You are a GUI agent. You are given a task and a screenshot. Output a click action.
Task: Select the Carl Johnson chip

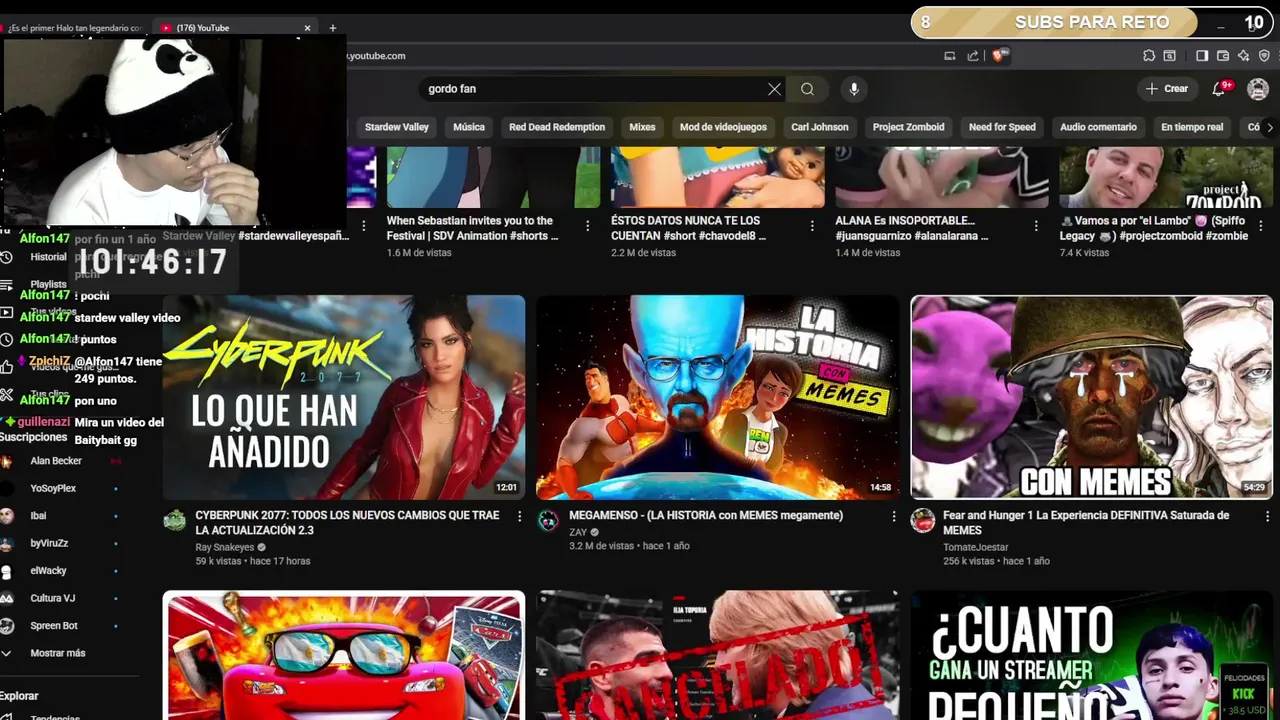[819, 127]
